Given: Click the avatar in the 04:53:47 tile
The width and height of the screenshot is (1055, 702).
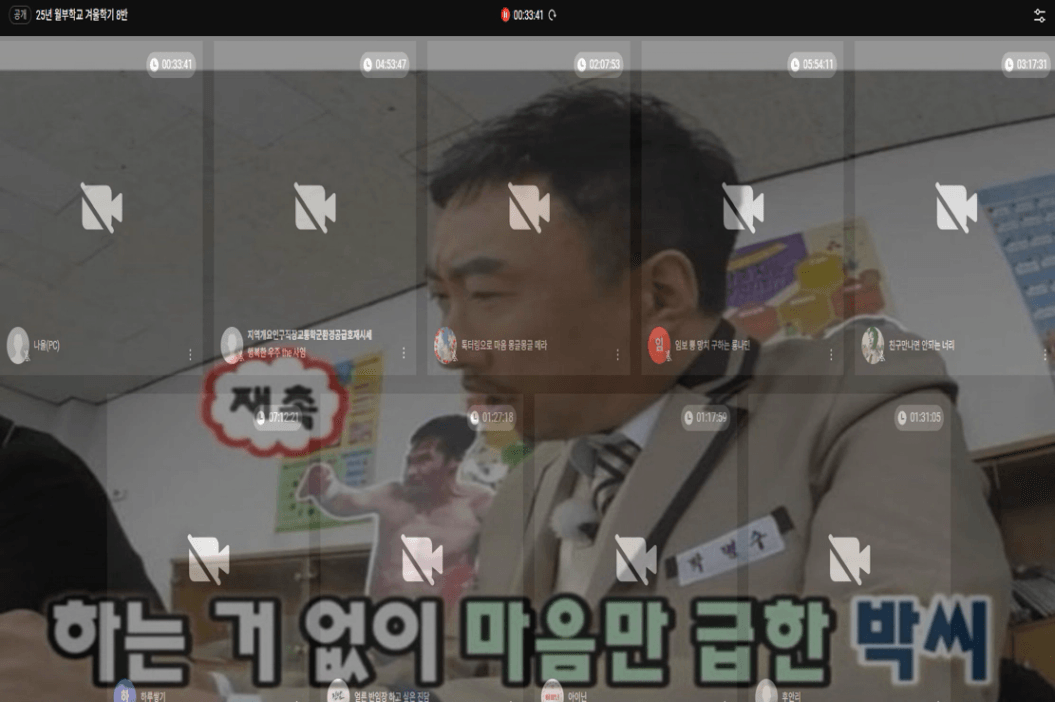Looking at the screenshot, I should click(x=232, y=345).
